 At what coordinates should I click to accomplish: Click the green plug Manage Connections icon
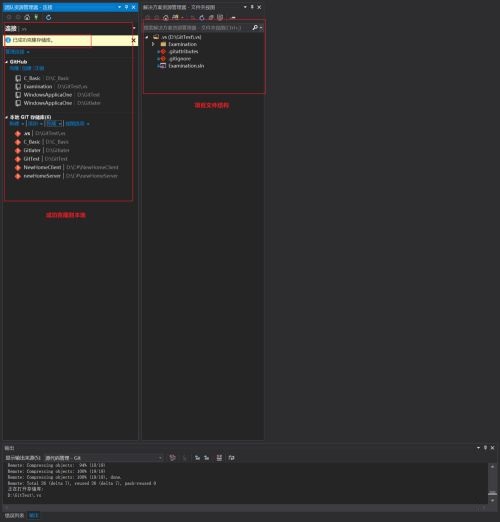pos(36,17)
